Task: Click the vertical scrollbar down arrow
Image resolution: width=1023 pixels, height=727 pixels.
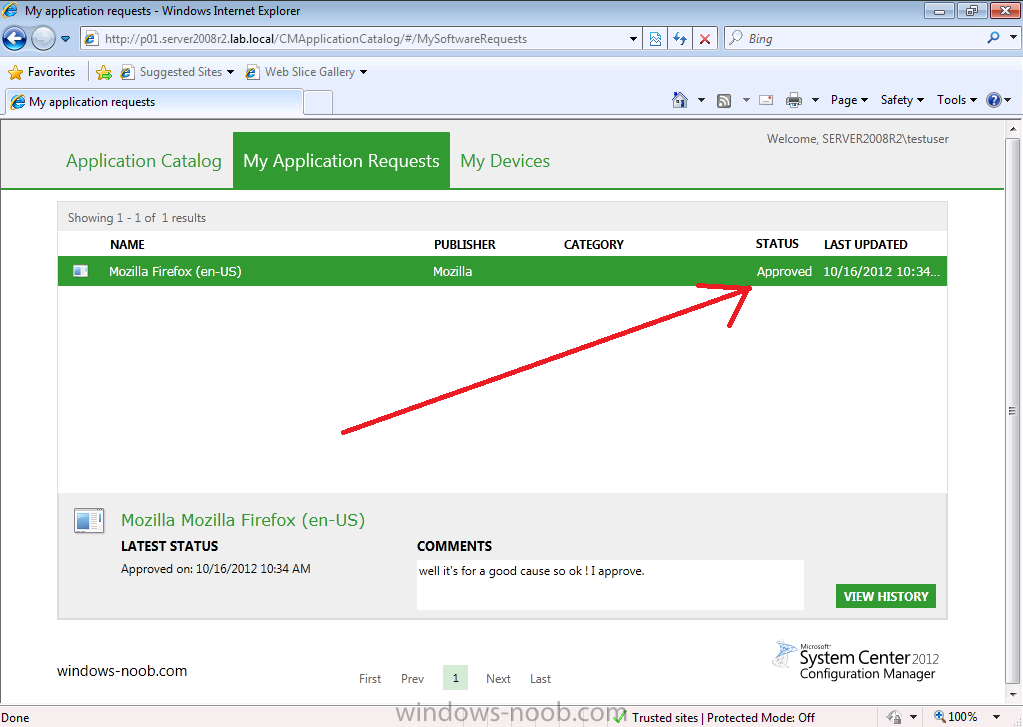Action: [1013, 695]
